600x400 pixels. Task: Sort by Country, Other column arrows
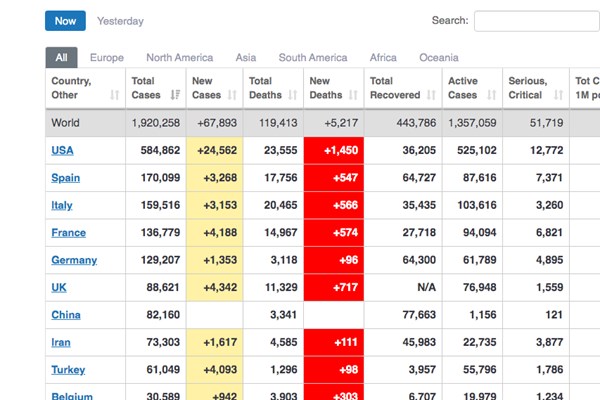114,95
